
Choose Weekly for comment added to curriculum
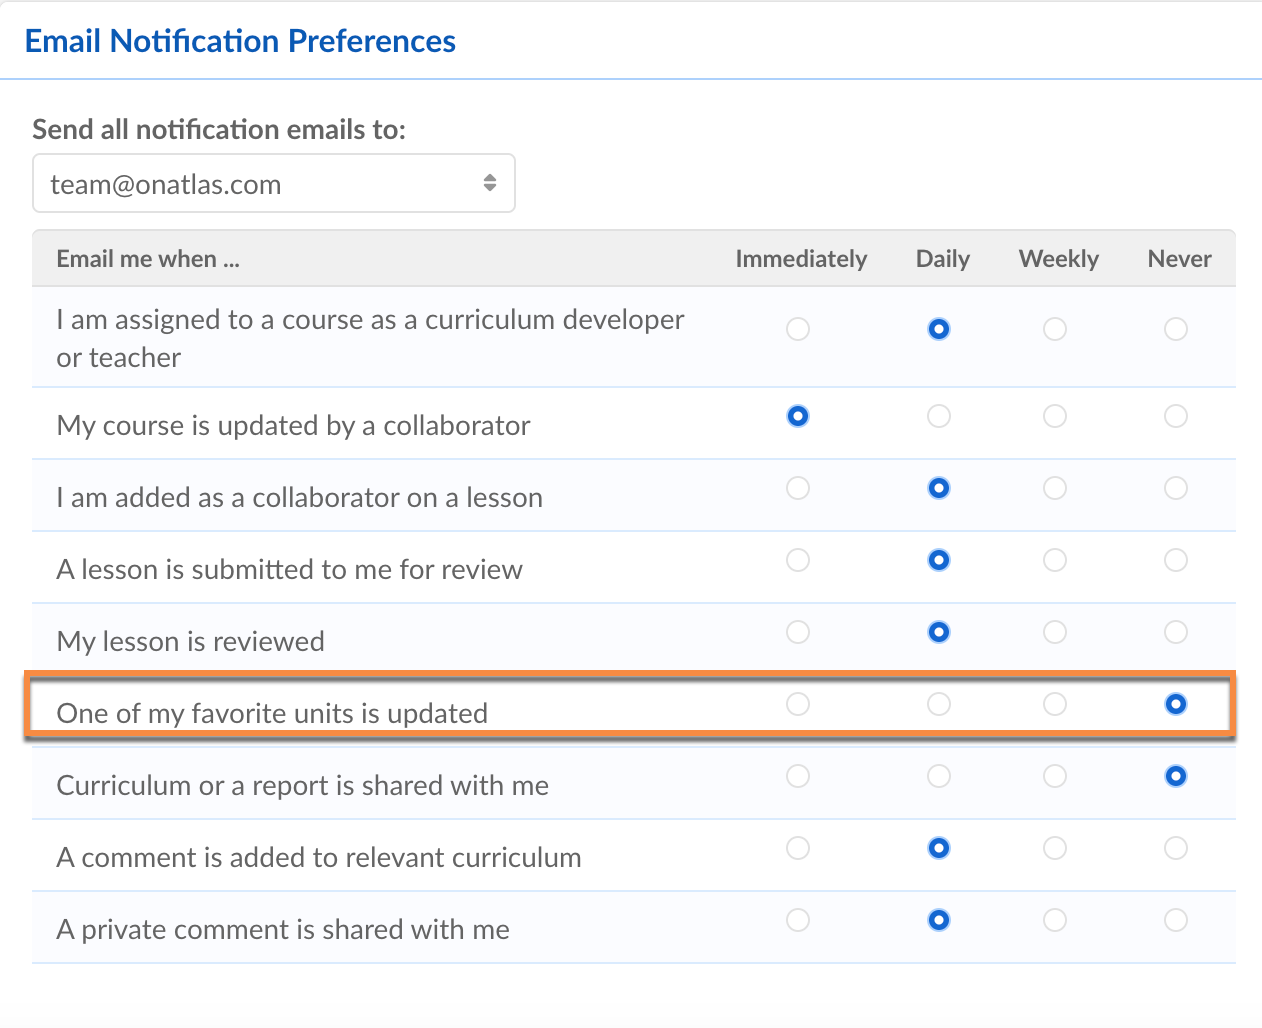[x=1055, y=848]
